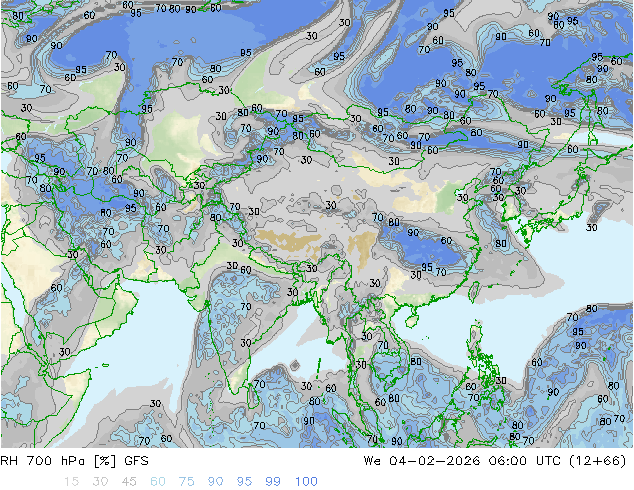Click the legend value 15

tap(71, 482)
